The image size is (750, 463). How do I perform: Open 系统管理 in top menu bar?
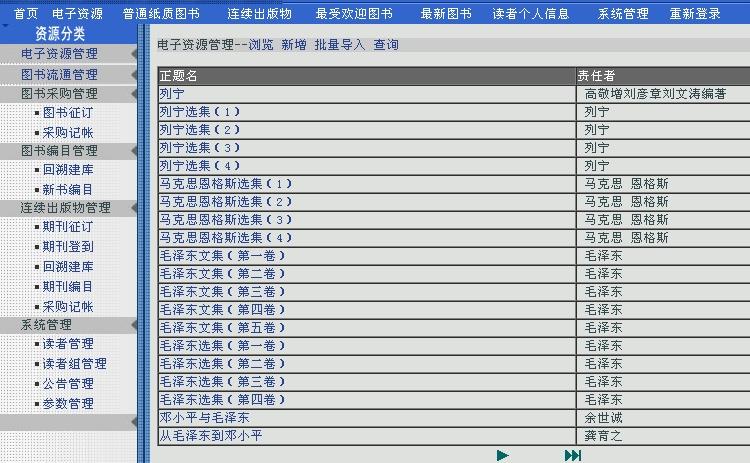pos(623,13)
